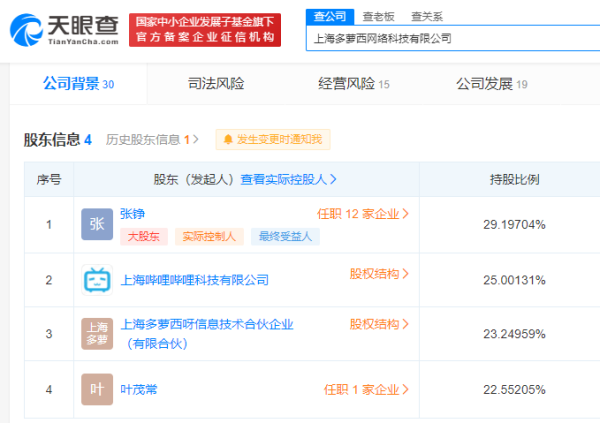Image resolution: width=600 pixels, height=423 pixels.
Task: Select the 查公司 search tab
Action: (330, 16)
